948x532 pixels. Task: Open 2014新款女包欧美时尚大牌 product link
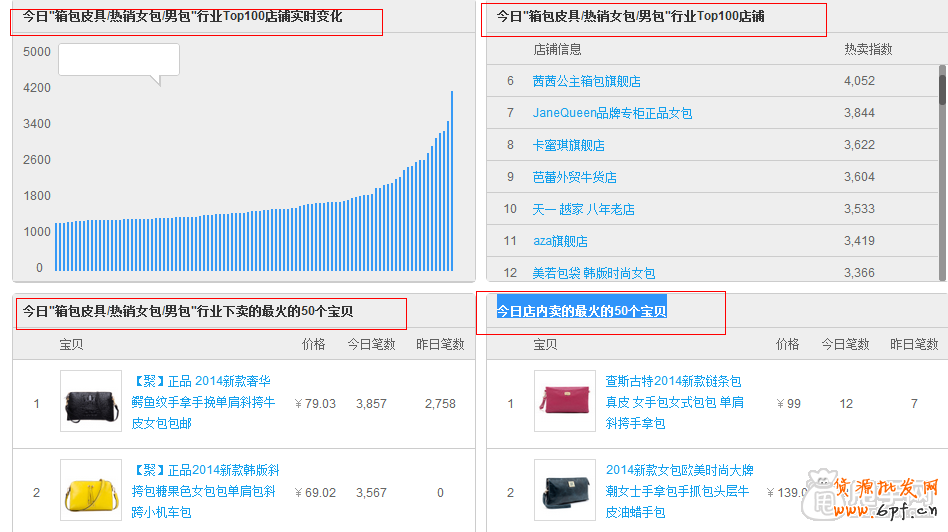click(x=680, y=491)
